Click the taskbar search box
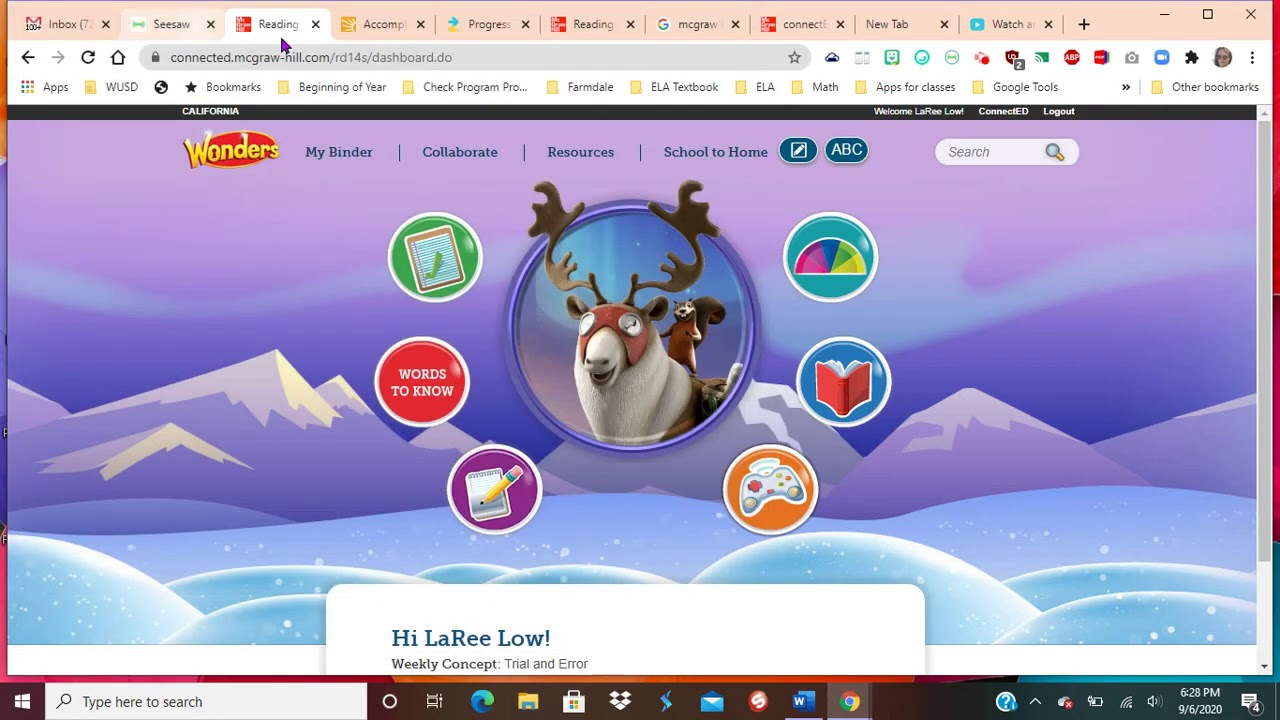The image size is (1280, 720). (207, 701)
